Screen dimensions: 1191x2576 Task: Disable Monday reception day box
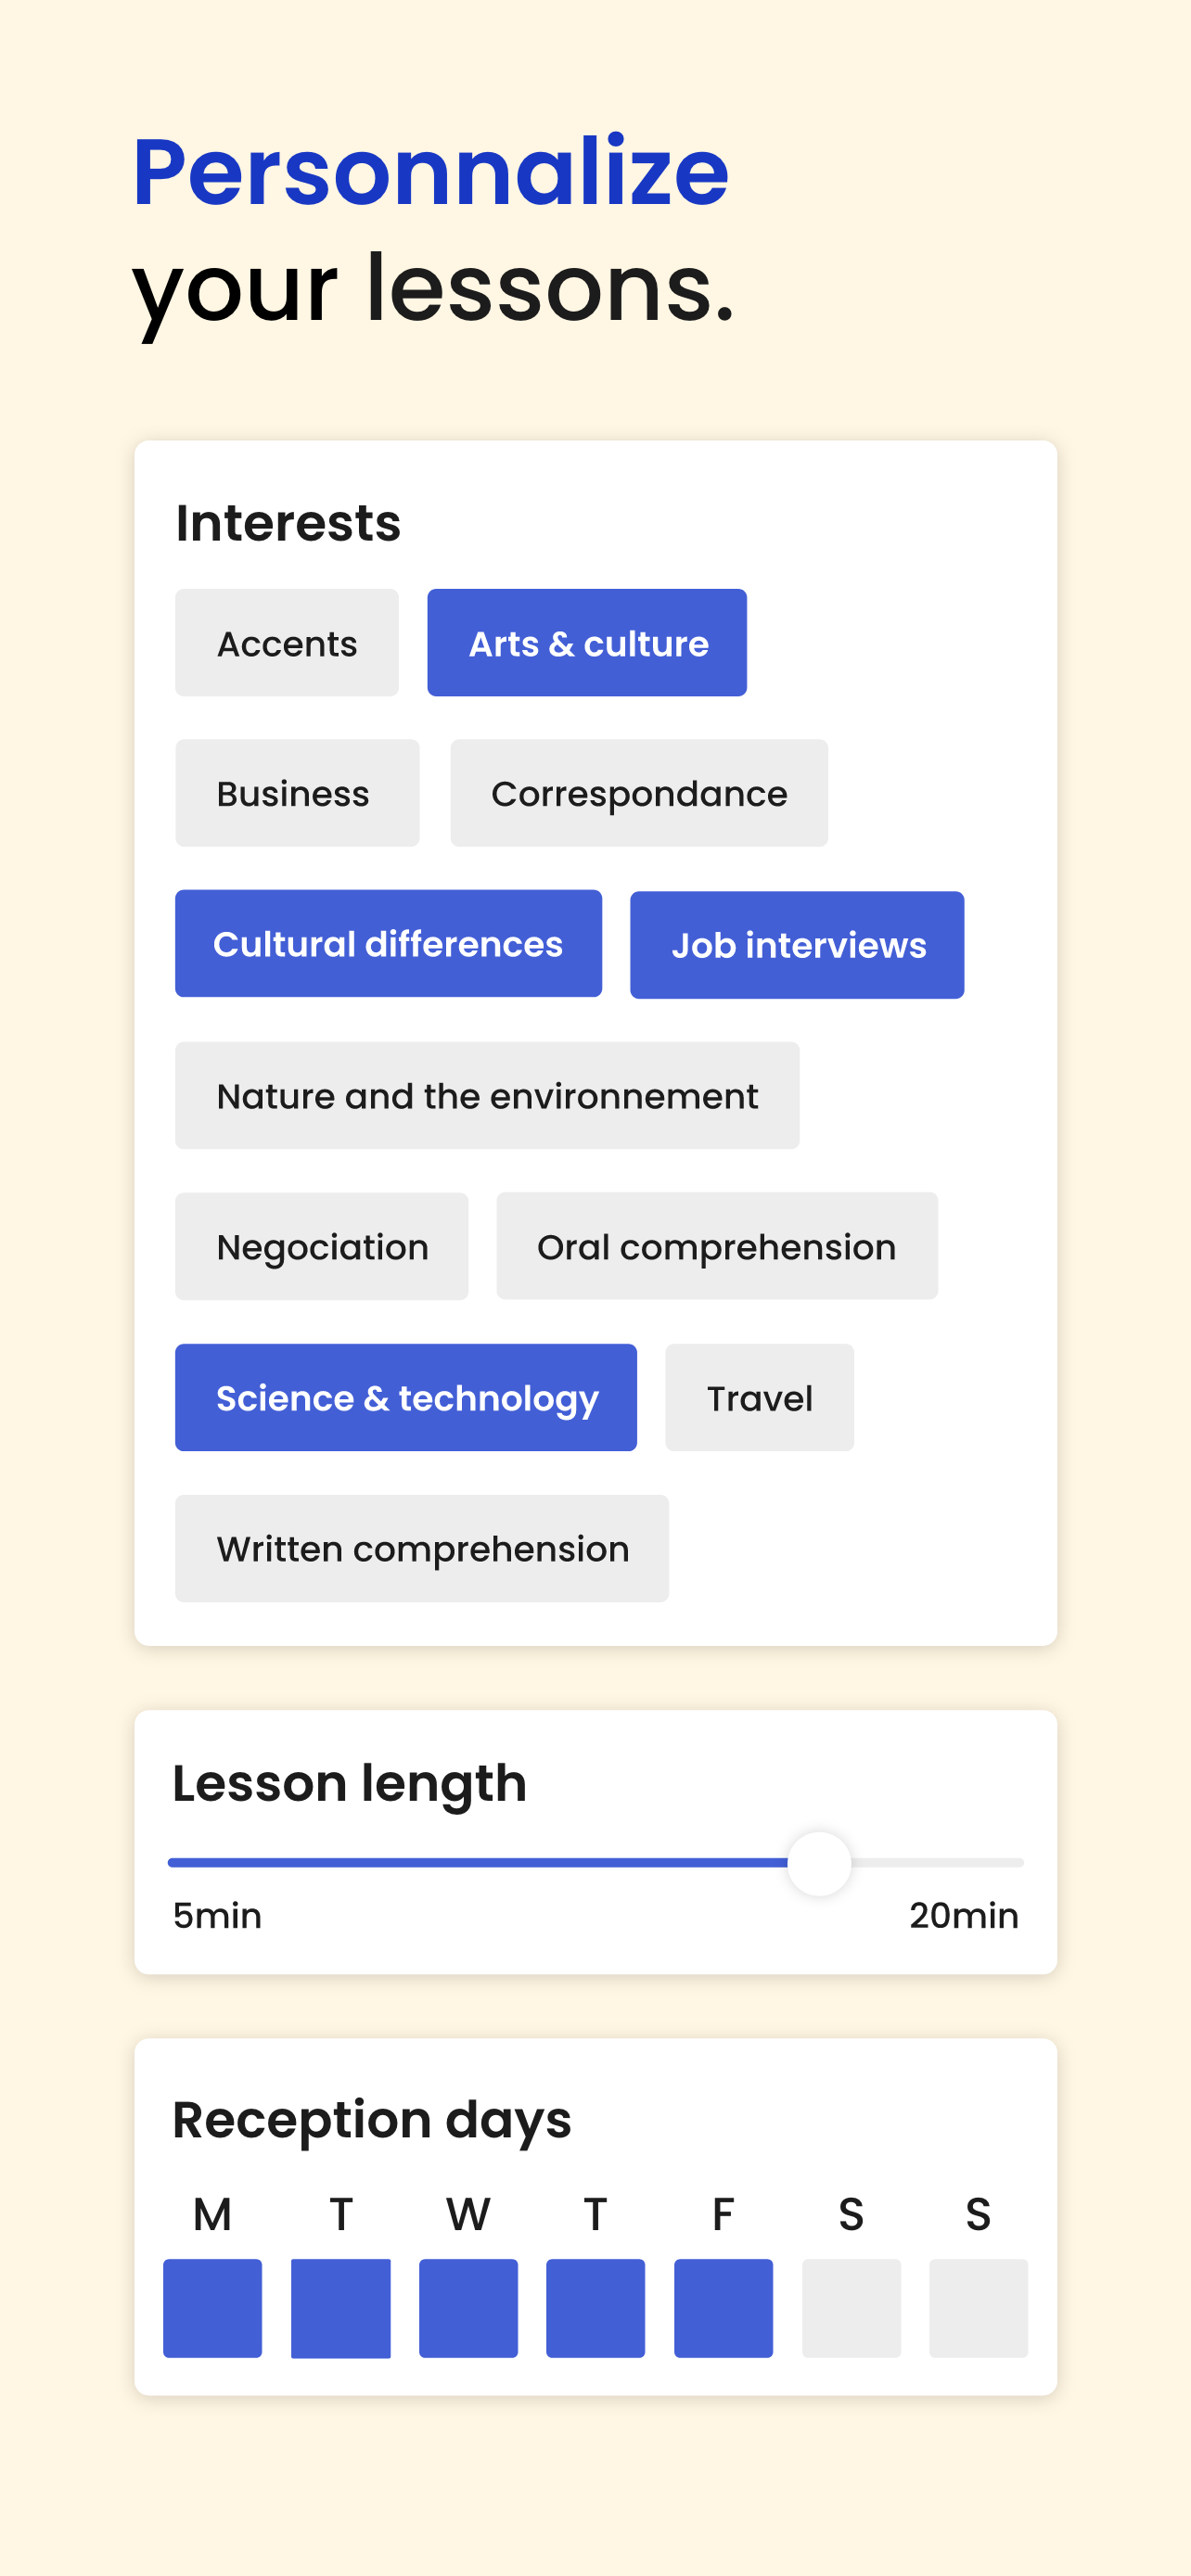pyautogui.click(x=212, y=2308)
